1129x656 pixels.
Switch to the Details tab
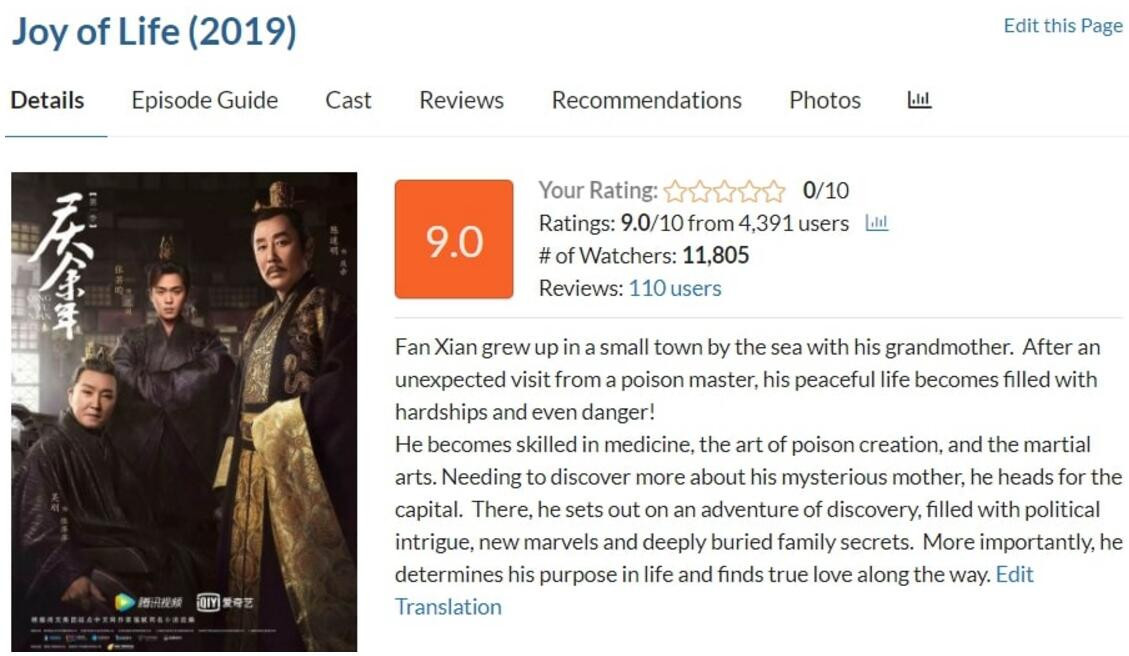47,100
